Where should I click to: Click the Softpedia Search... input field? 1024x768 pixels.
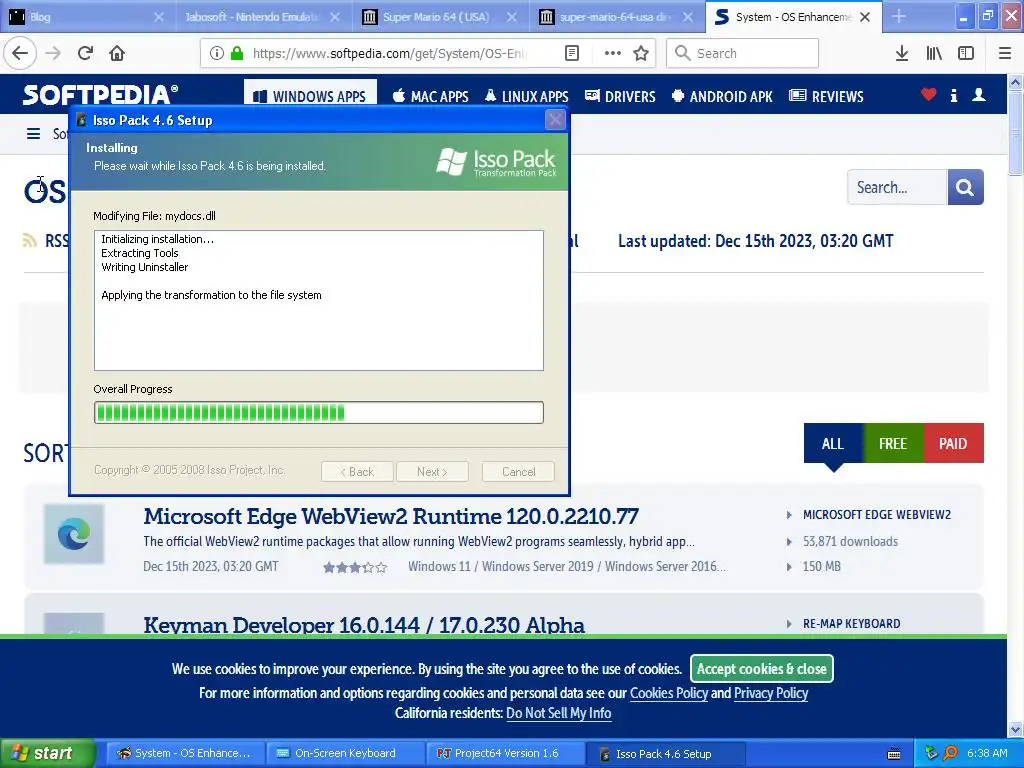pyautogui.click(x=897, y=187)
